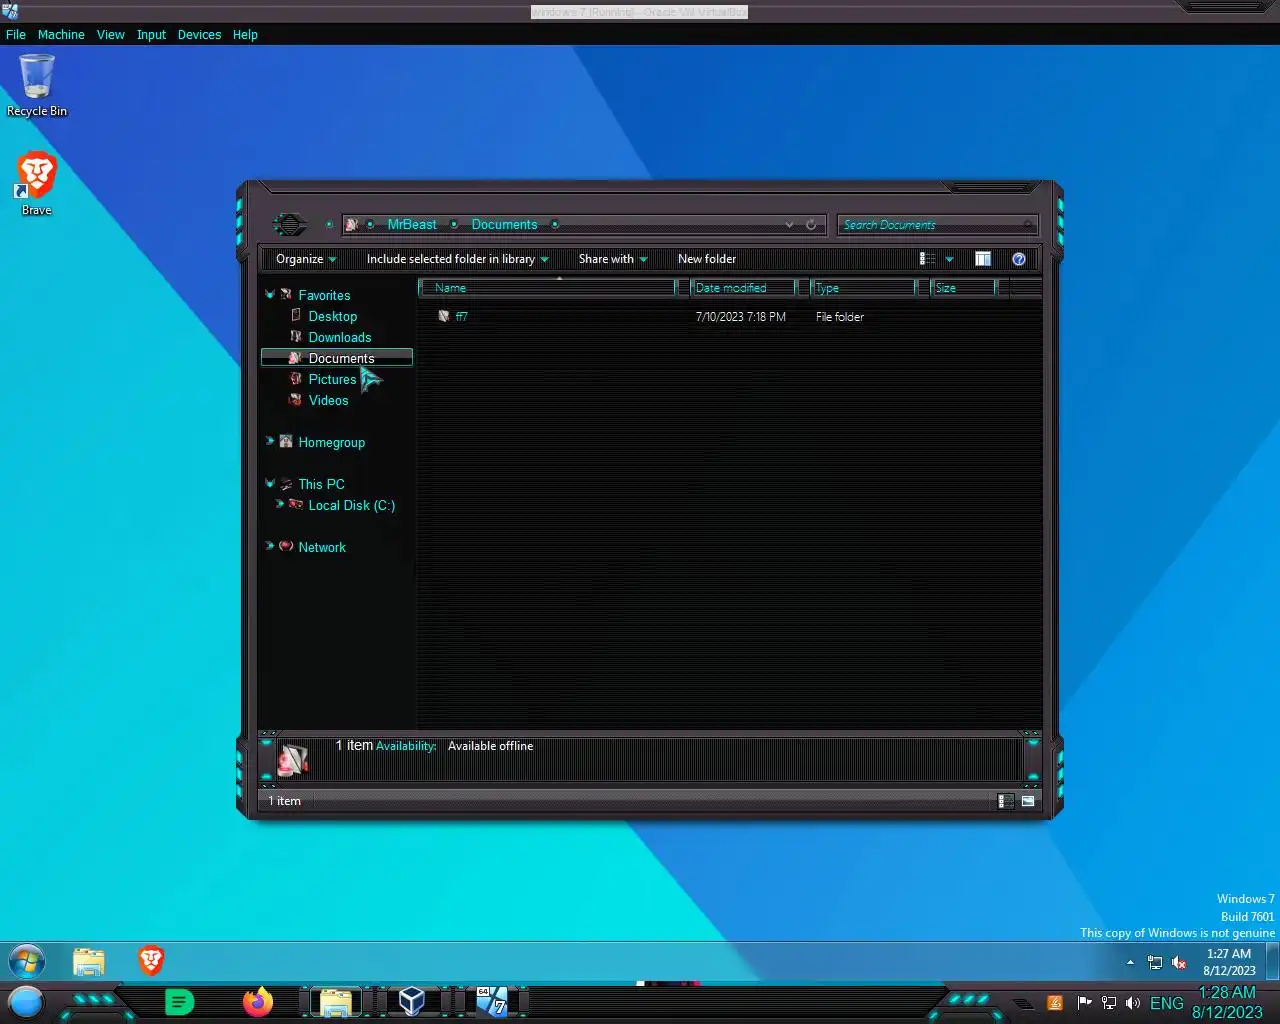The width and height of the screenshot is (1280, 1024).
Task: Show hidden icons in Windows 7 tray
Action: (1130, 962)
